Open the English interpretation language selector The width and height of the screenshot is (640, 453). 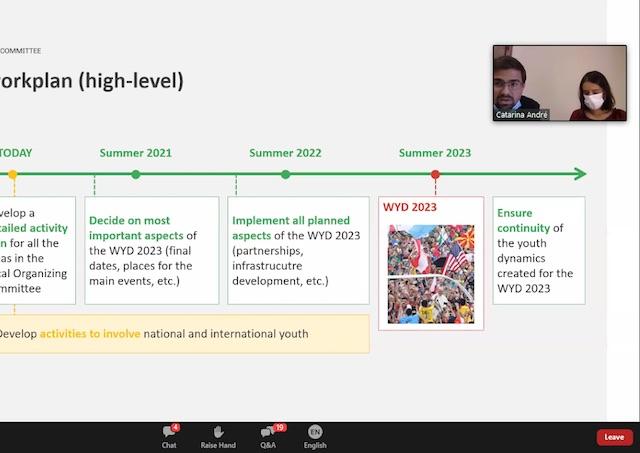coord(315,431)
